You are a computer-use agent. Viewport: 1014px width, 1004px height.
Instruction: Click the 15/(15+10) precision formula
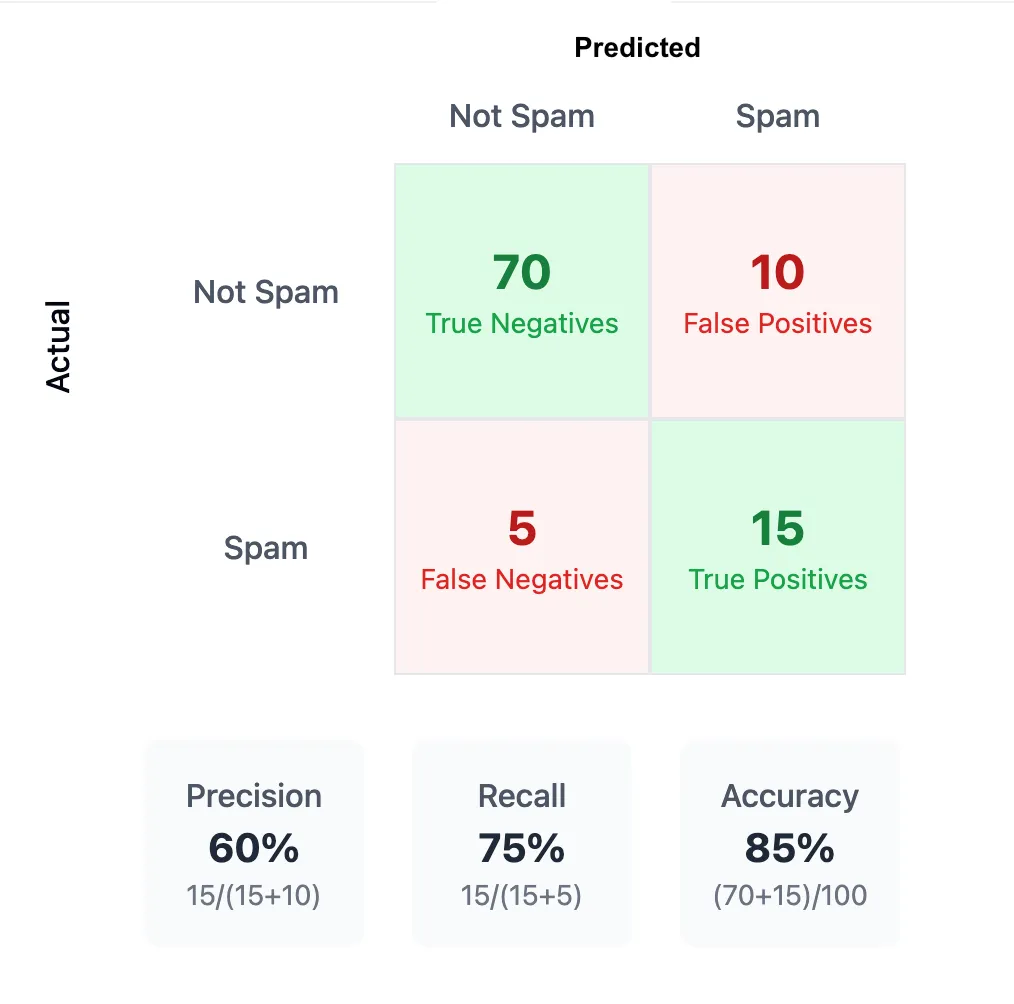click(x=254, y=896)
